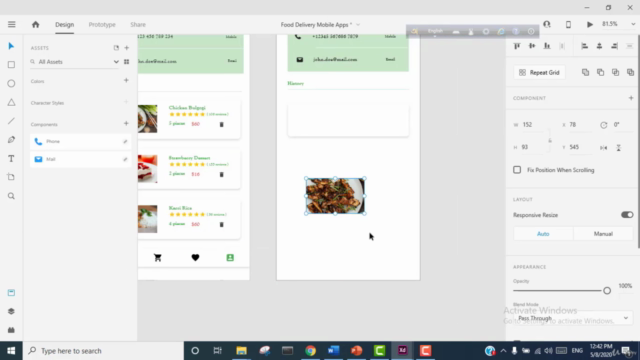This screenshot has width=640, height=360.
Task: Open mobile device preview
Action: tap(568, 24)
